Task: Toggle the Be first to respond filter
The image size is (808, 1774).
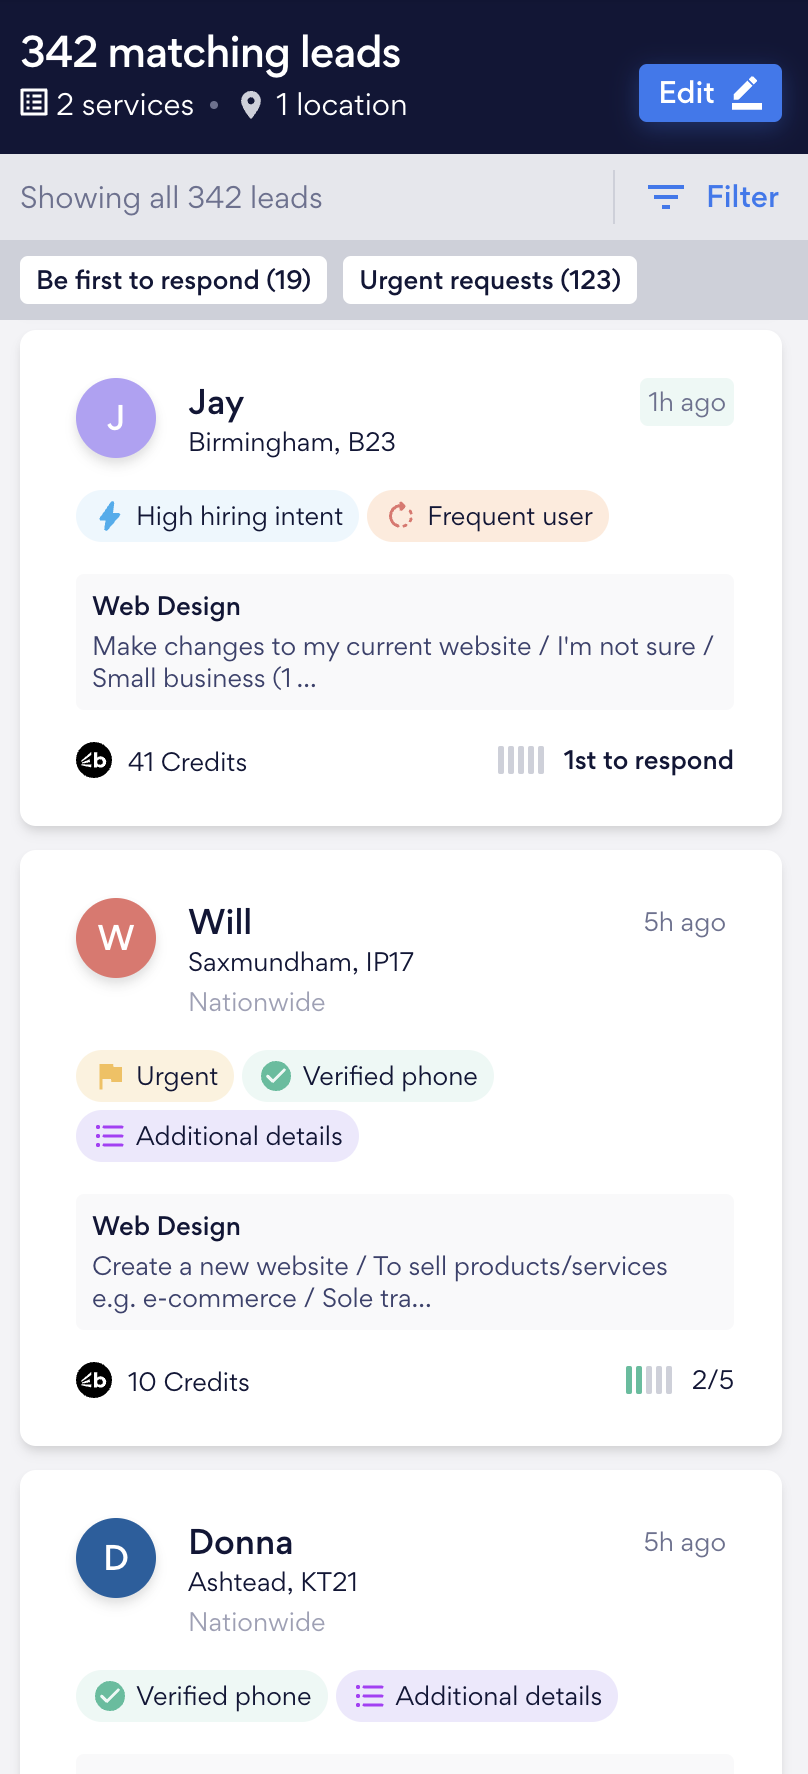Action: click(x=173, y=280)
